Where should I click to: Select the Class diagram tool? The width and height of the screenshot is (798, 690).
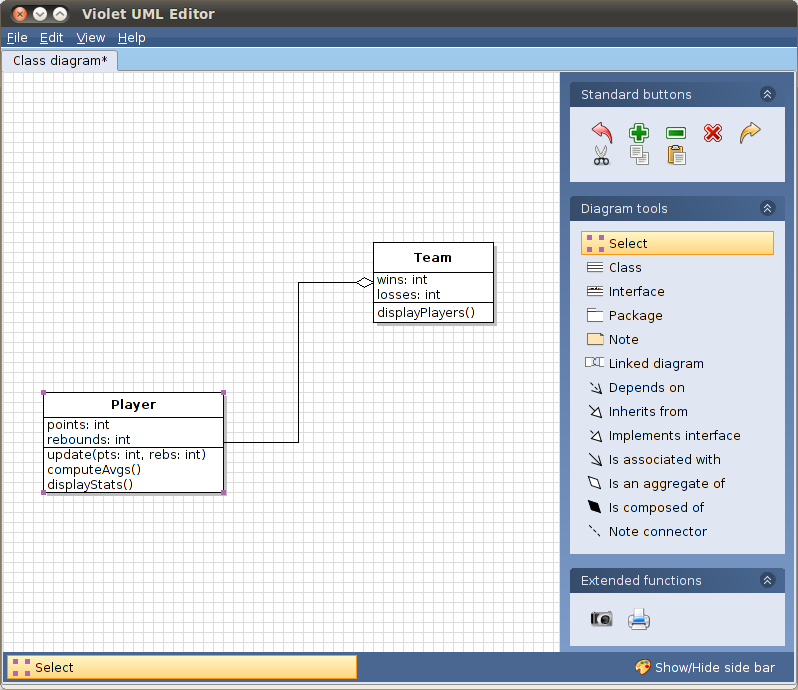[625, 267]
